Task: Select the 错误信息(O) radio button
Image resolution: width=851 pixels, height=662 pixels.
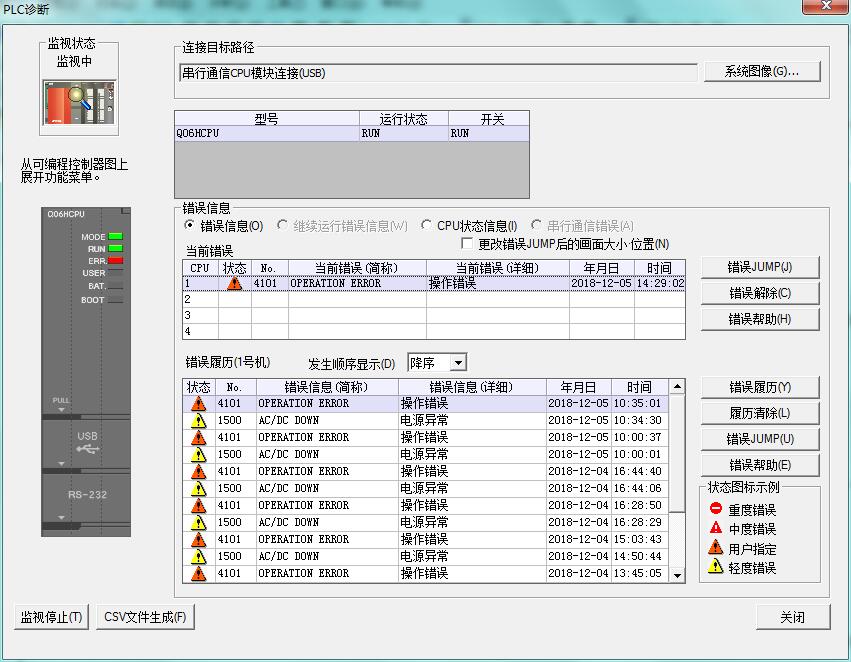Action: click(x=191, y=226)
